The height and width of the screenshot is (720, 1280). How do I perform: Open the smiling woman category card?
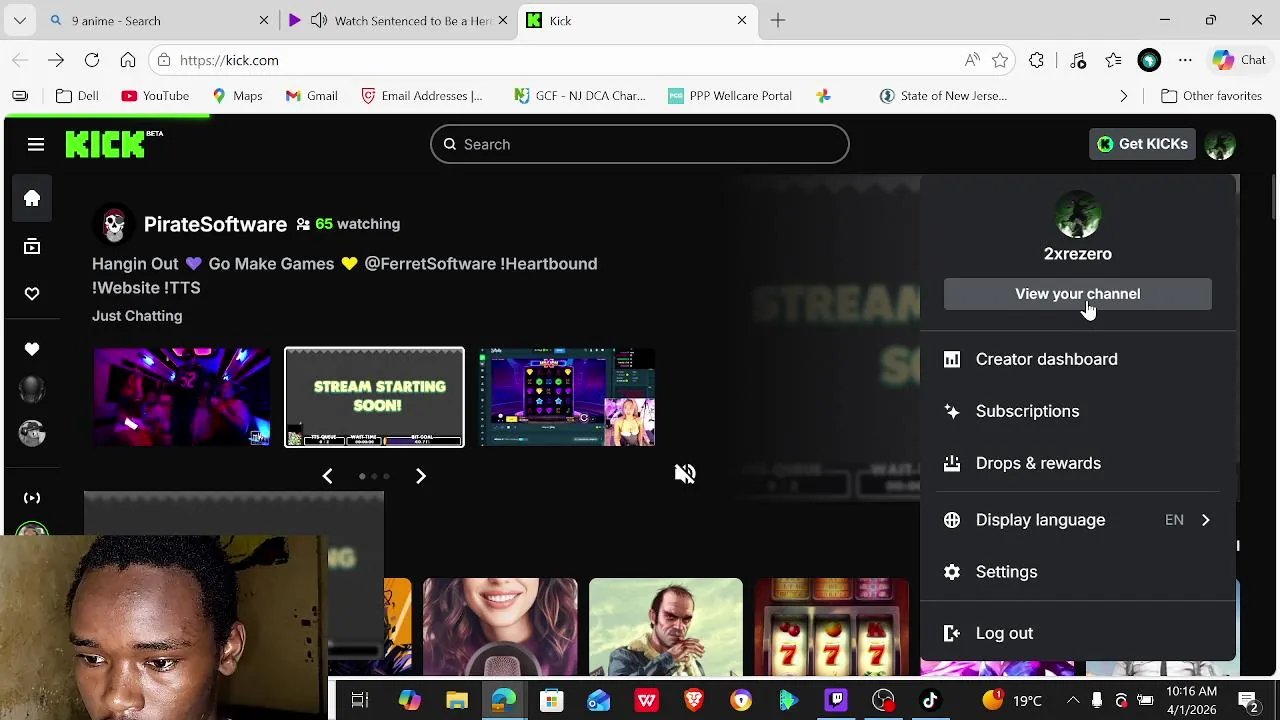pos(500,627)
